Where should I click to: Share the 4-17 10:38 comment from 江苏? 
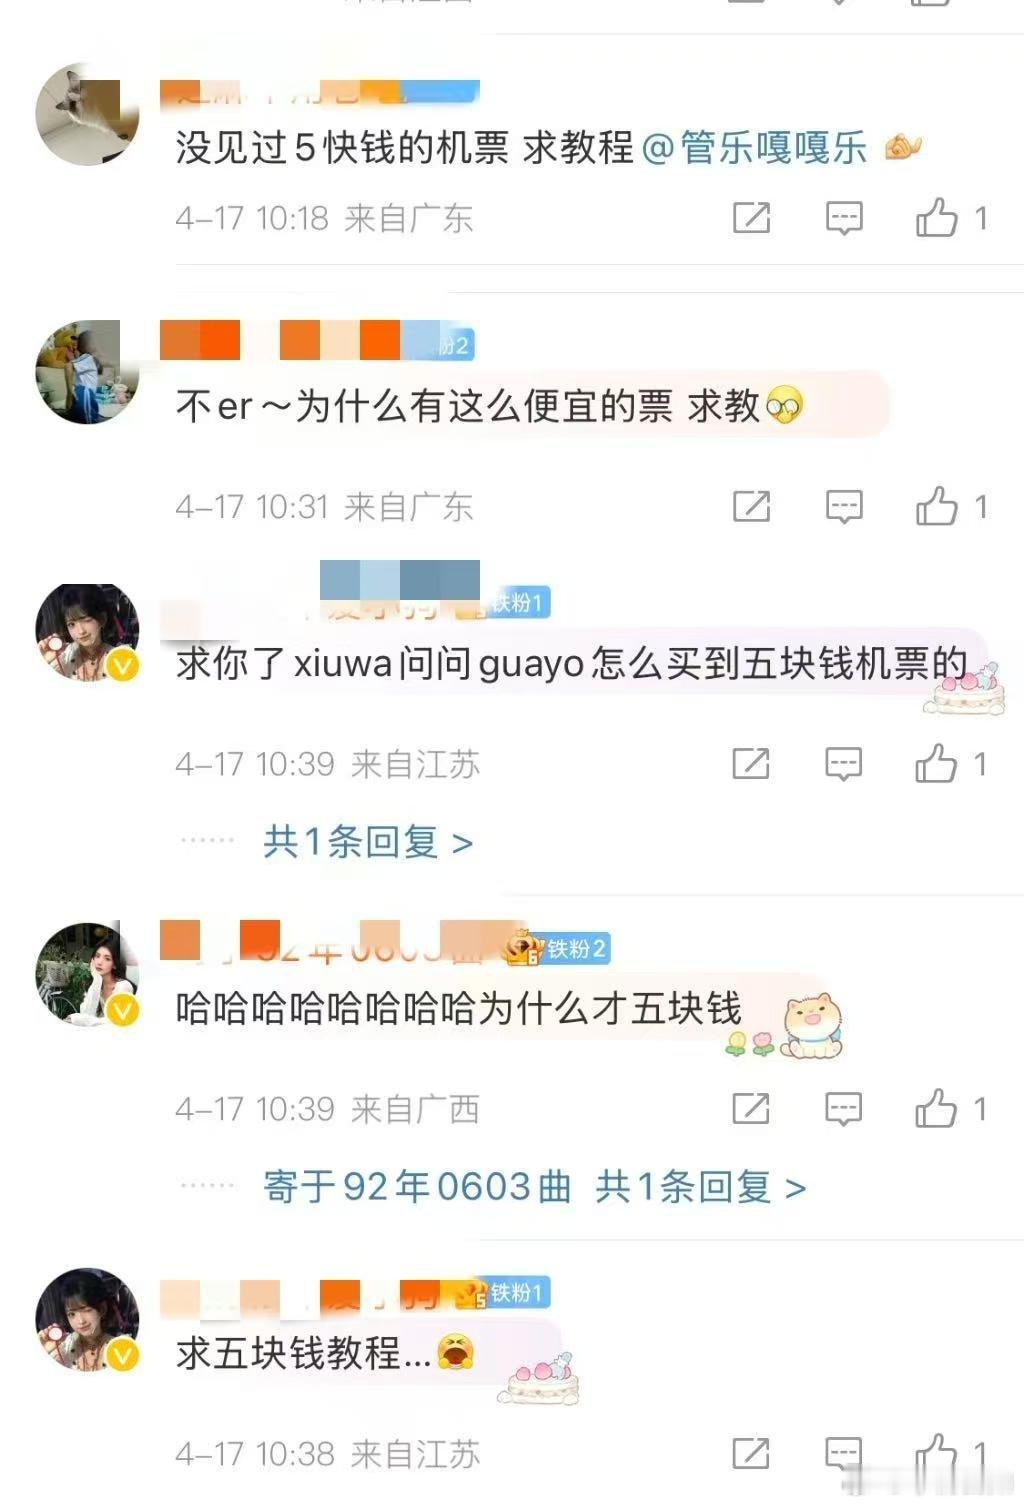[x=751, y=1453]
